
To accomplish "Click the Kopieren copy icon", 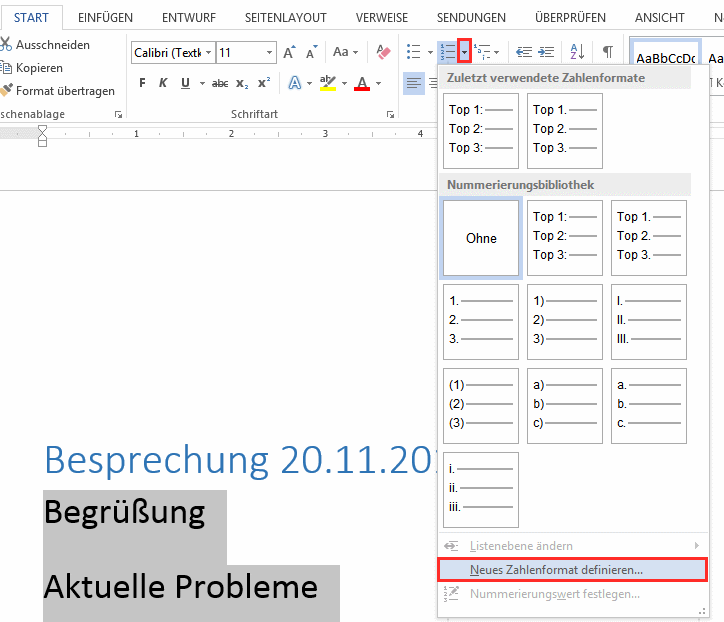I will coord(6,68).
